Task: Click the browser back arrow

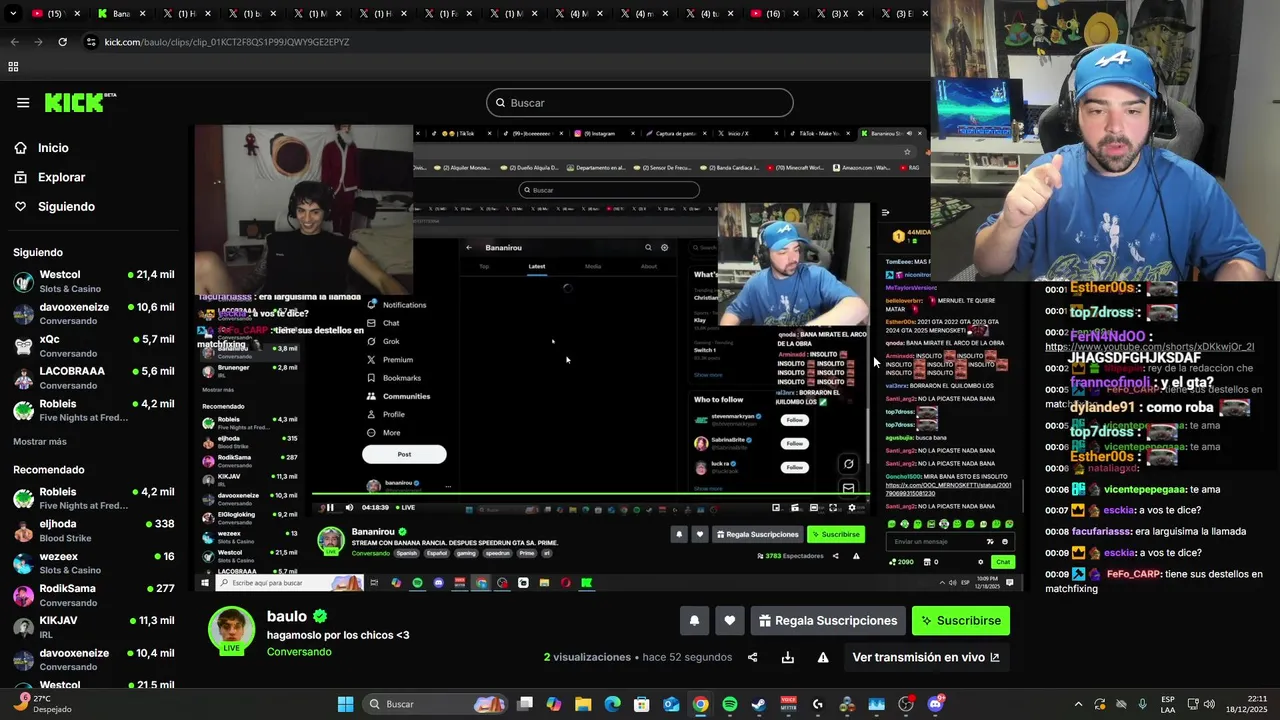Action: (x=14, y=42)
